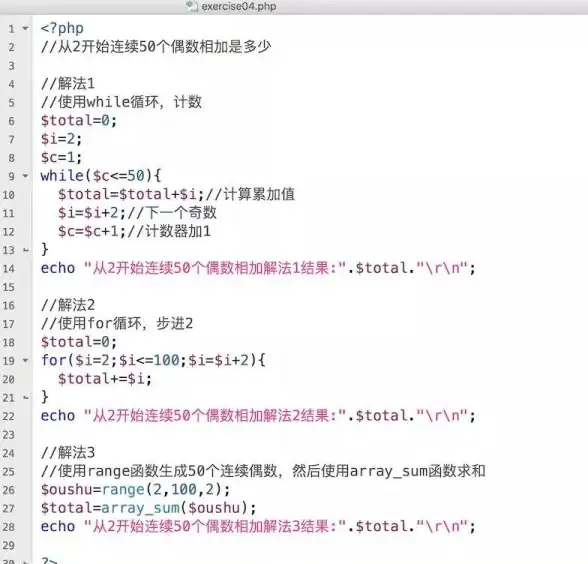This screenshot has height=564, width=588.
Task: Click the comment //解法2
Action: coord(68,305)
